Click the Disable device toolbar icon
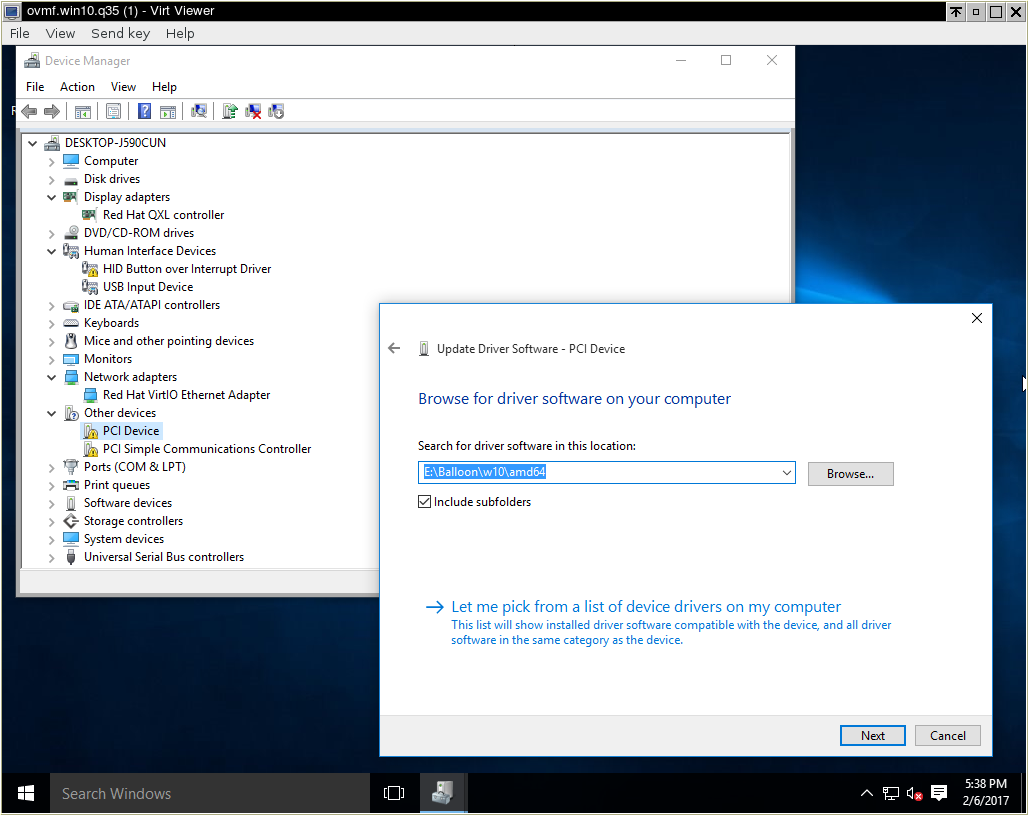 coord(276,111)
